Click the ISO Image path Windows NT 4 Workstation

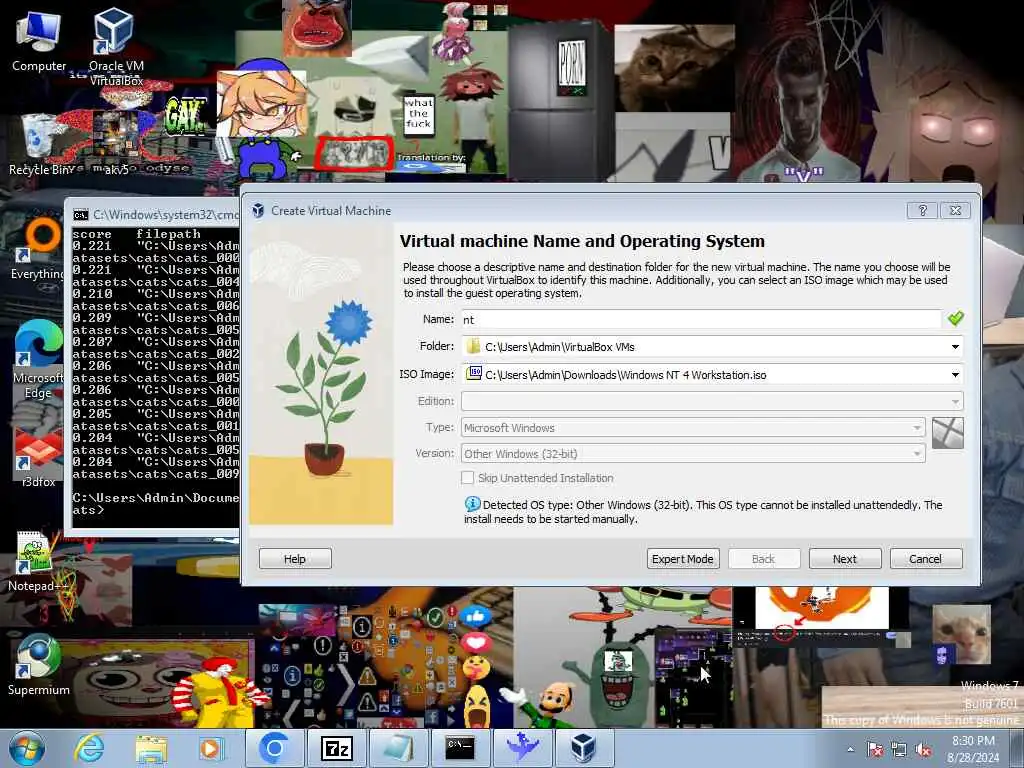pyautogui.click(x=712, y=375)
